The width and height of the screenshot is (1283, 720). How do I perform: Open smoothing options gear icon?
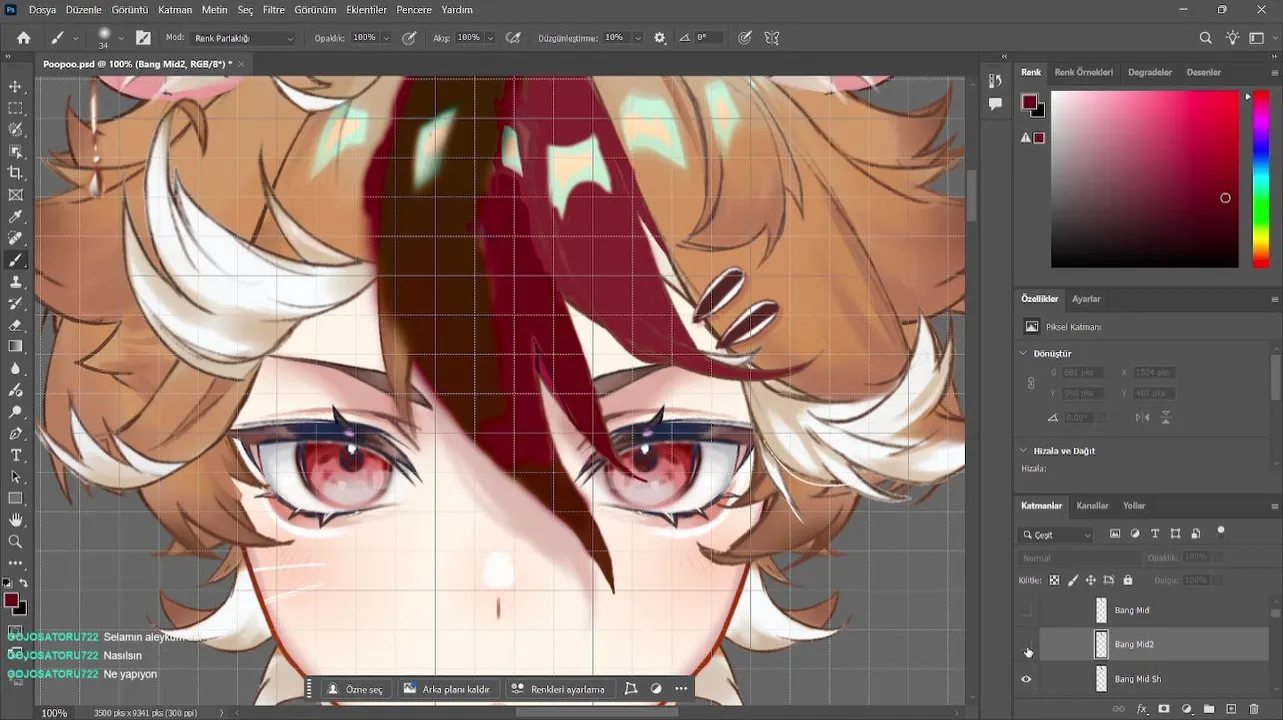coord(660,38)
